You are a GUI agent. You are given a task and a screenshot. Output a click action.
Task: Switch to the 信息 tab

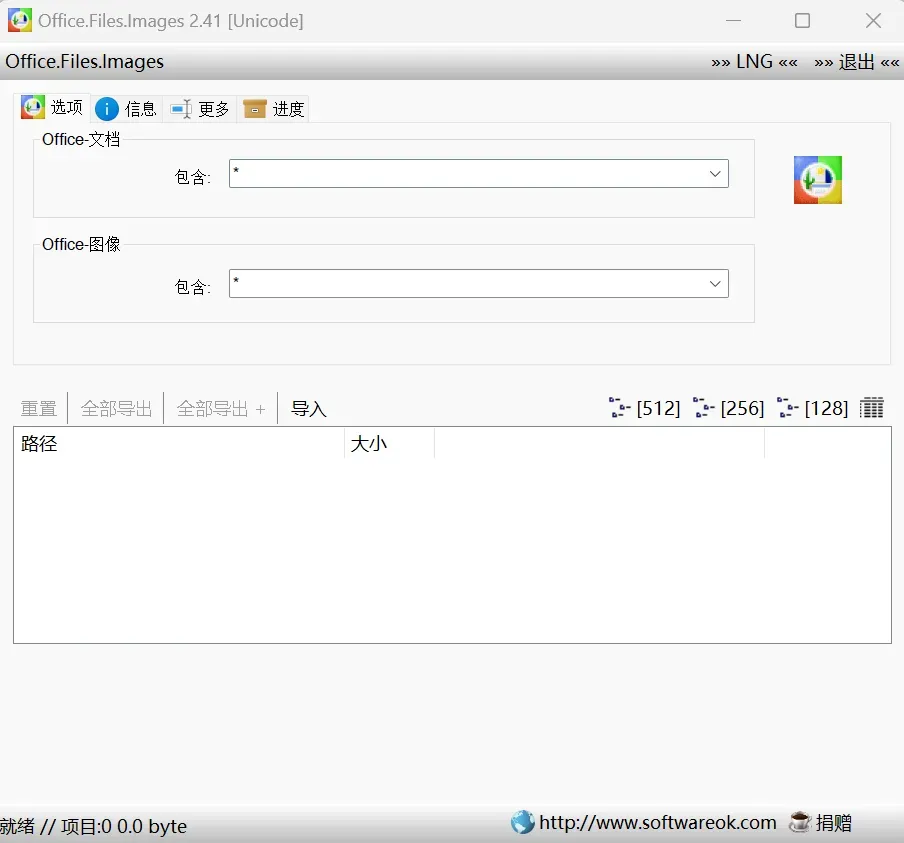click(x=127, y=109)
